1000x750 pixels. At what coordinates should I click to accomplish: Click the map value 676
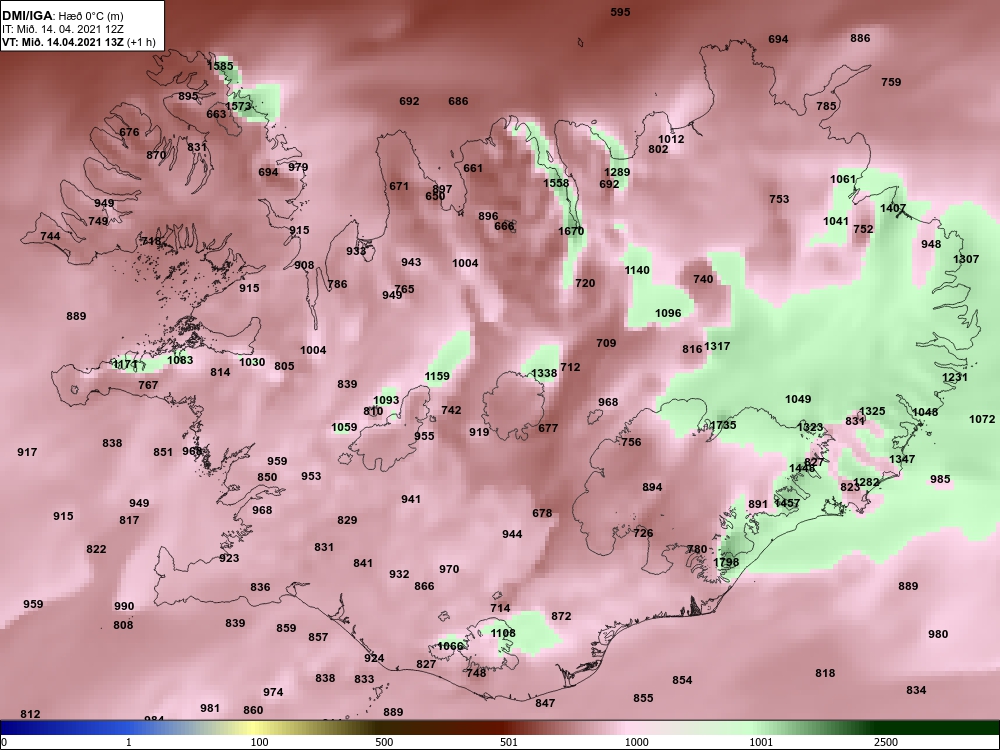point(129,133)
